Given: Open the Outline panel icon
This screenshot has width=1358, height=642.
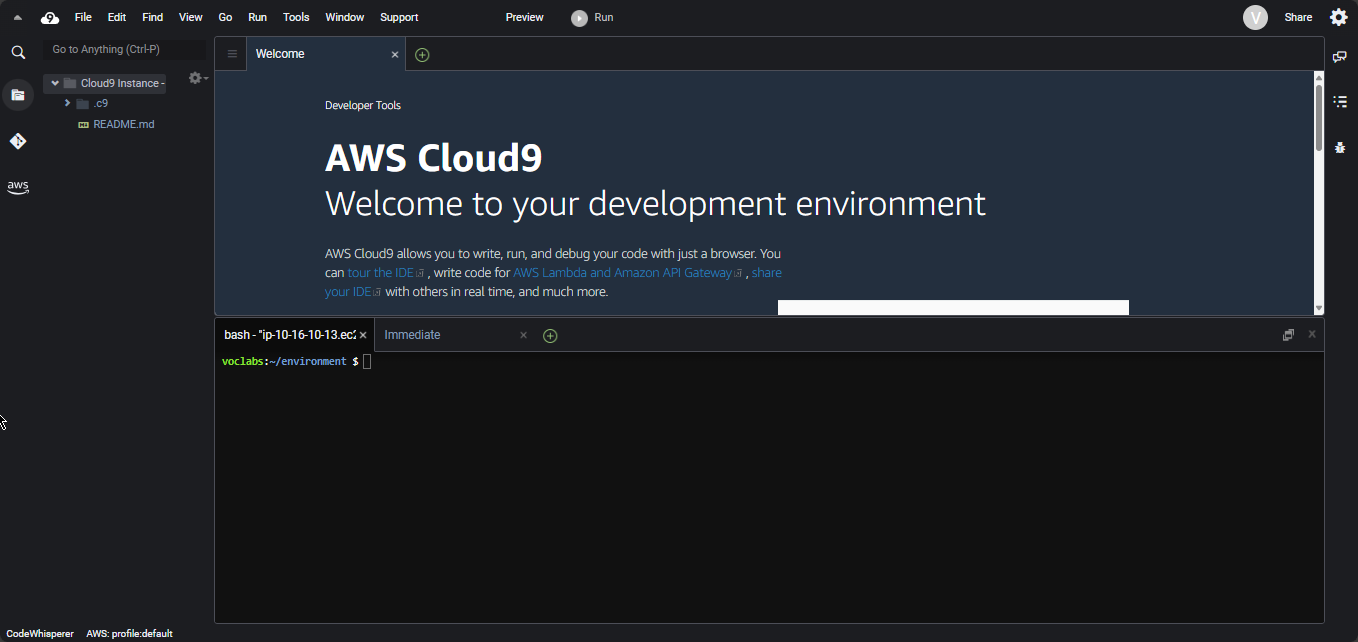Looking at the screenshot, I should (x=1340, y=102).
